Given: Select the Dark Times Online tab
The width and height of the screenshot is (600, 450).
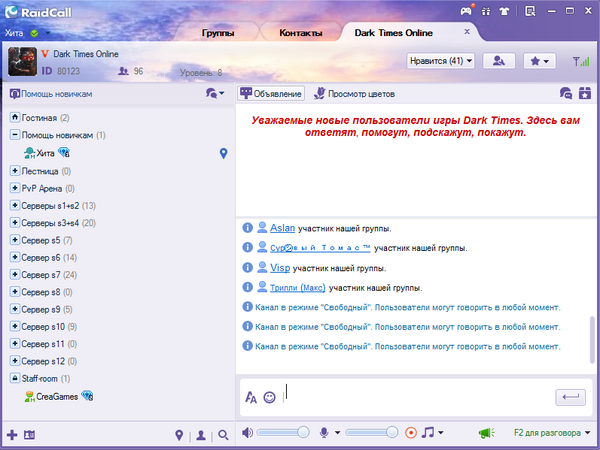Looking at the screenshot, I should (393, 33).
